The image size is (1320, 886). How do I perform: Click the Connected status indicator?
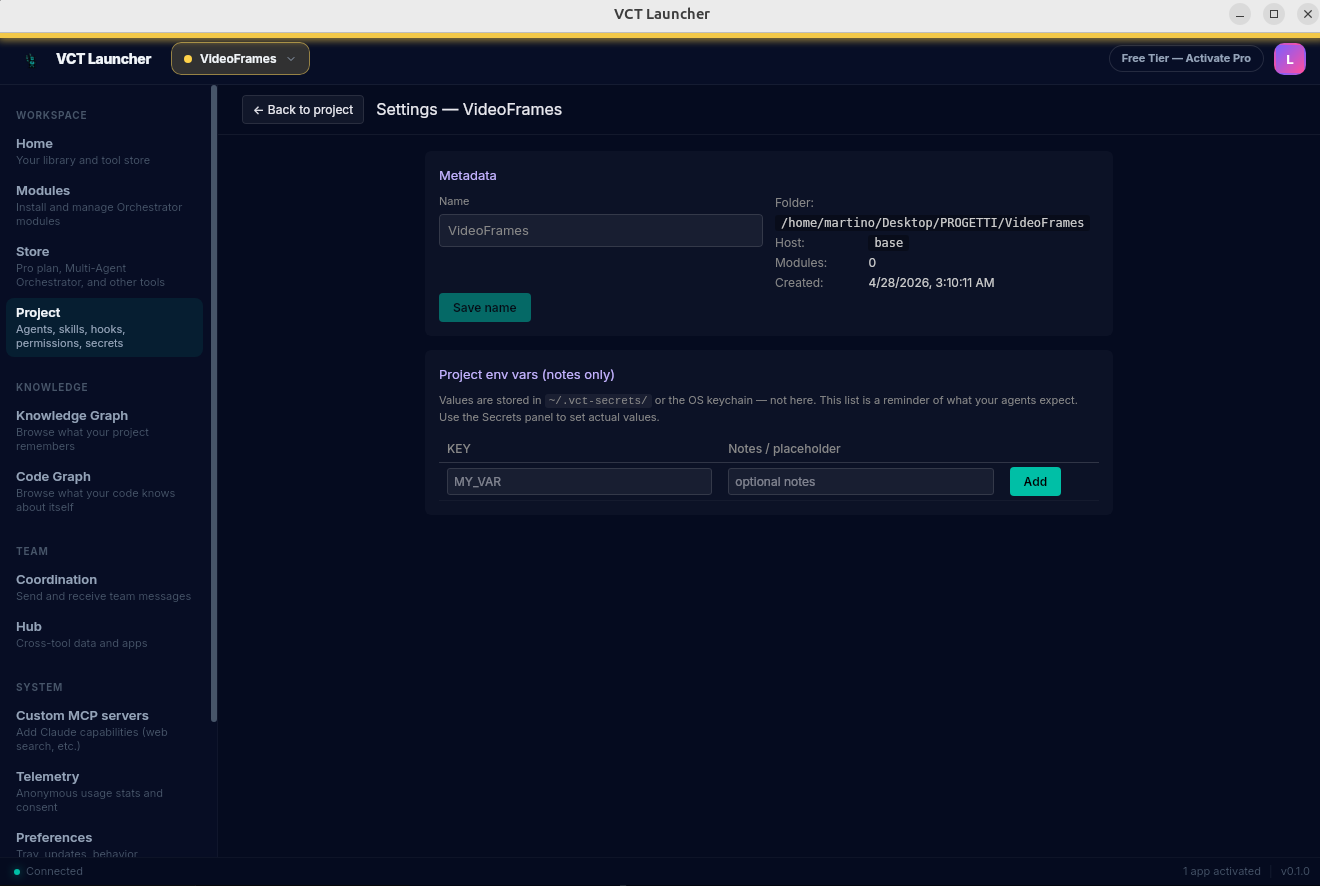click(x=48, y=871)
